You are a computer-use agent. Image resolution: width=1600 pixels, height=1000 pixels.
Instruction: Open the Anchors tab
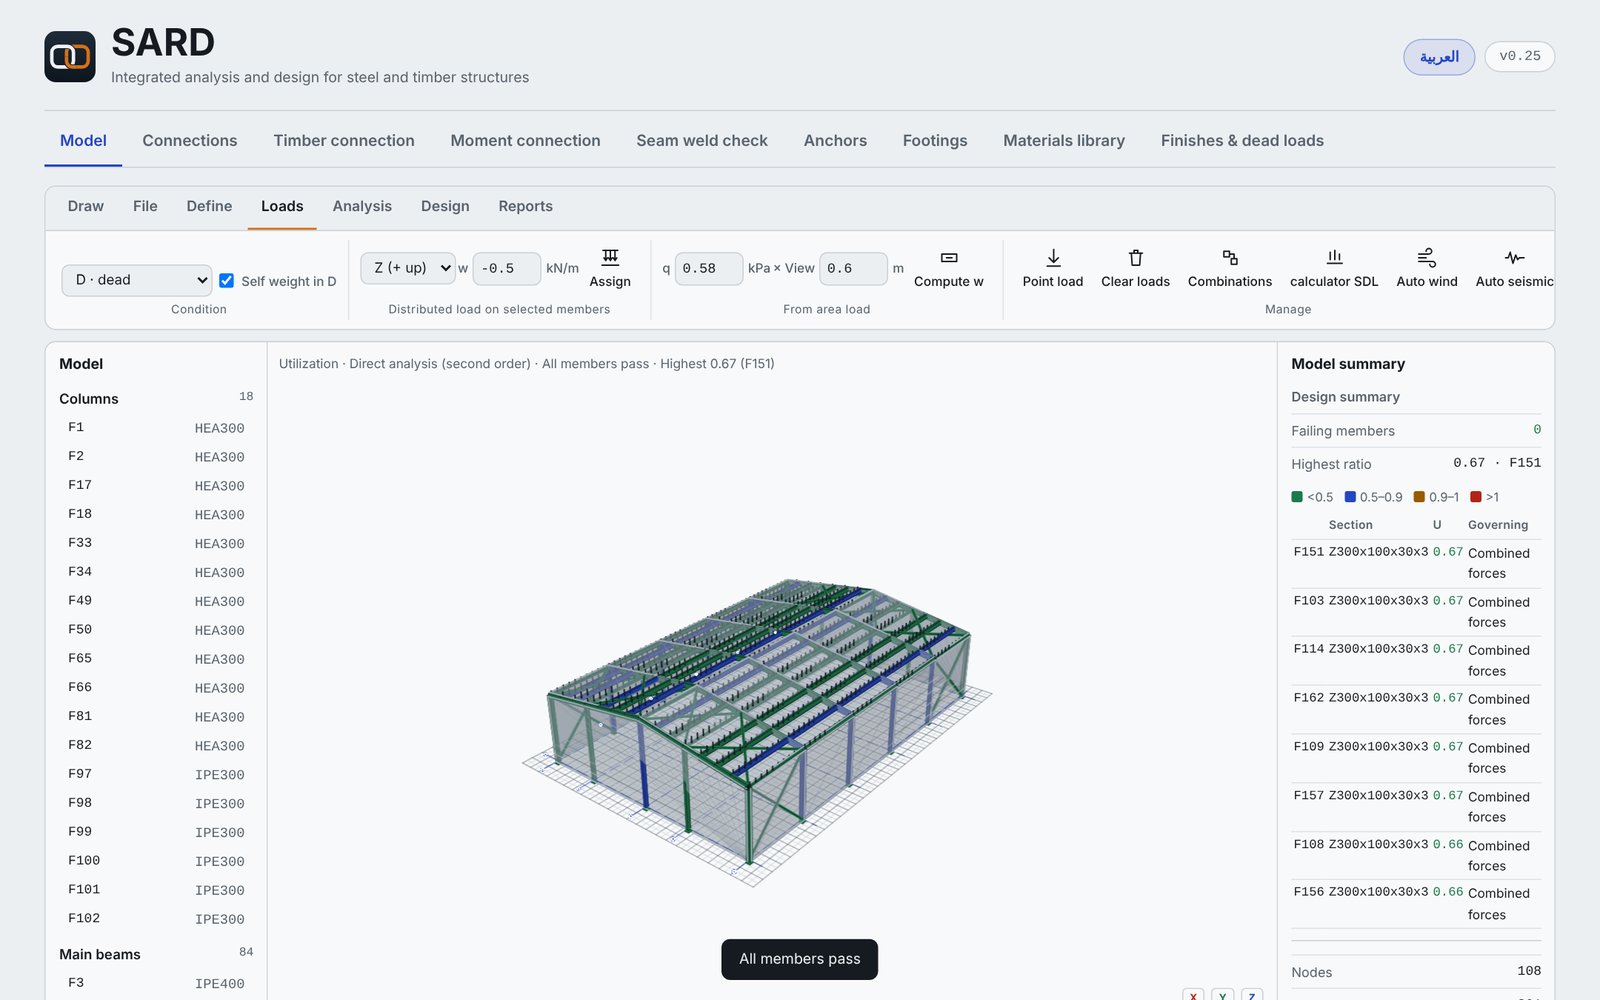point(835,141)
